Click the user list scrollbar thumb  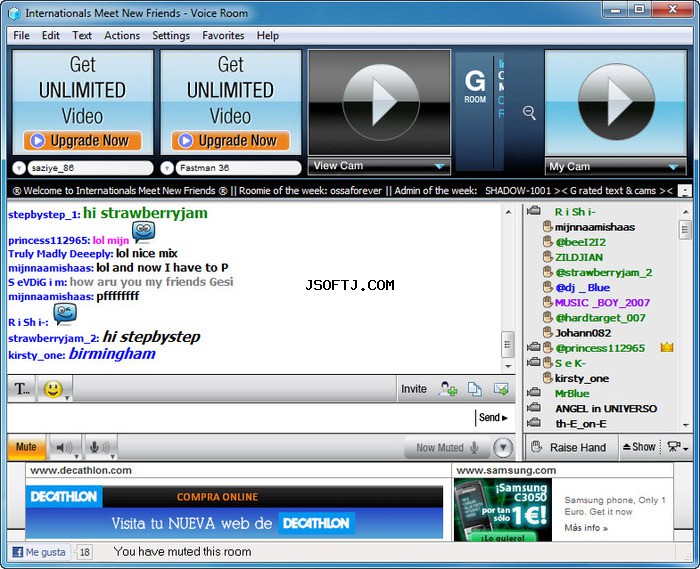point(685,230)
